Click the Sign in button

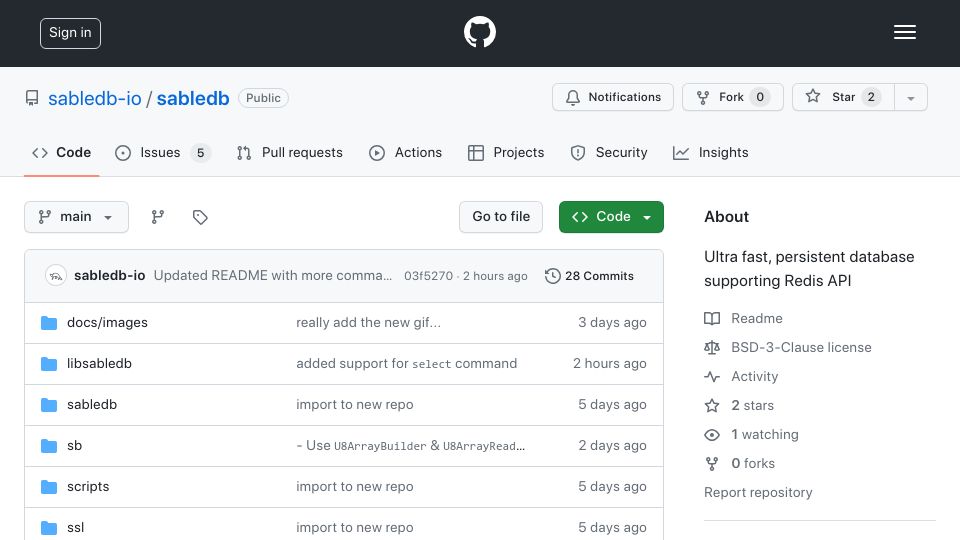[x=70, y=33]
